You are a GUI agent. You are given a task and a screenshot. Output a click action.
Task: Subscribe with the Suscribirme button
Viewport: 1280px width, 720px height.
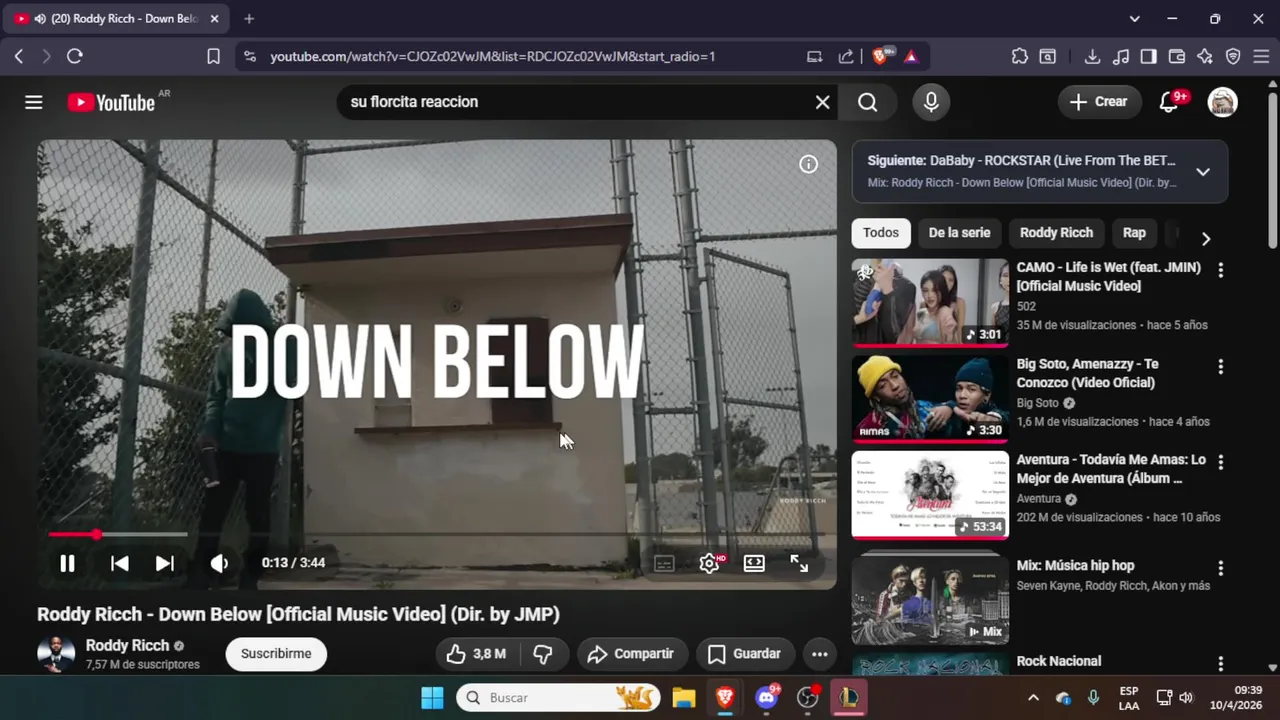tap(276, 654)
